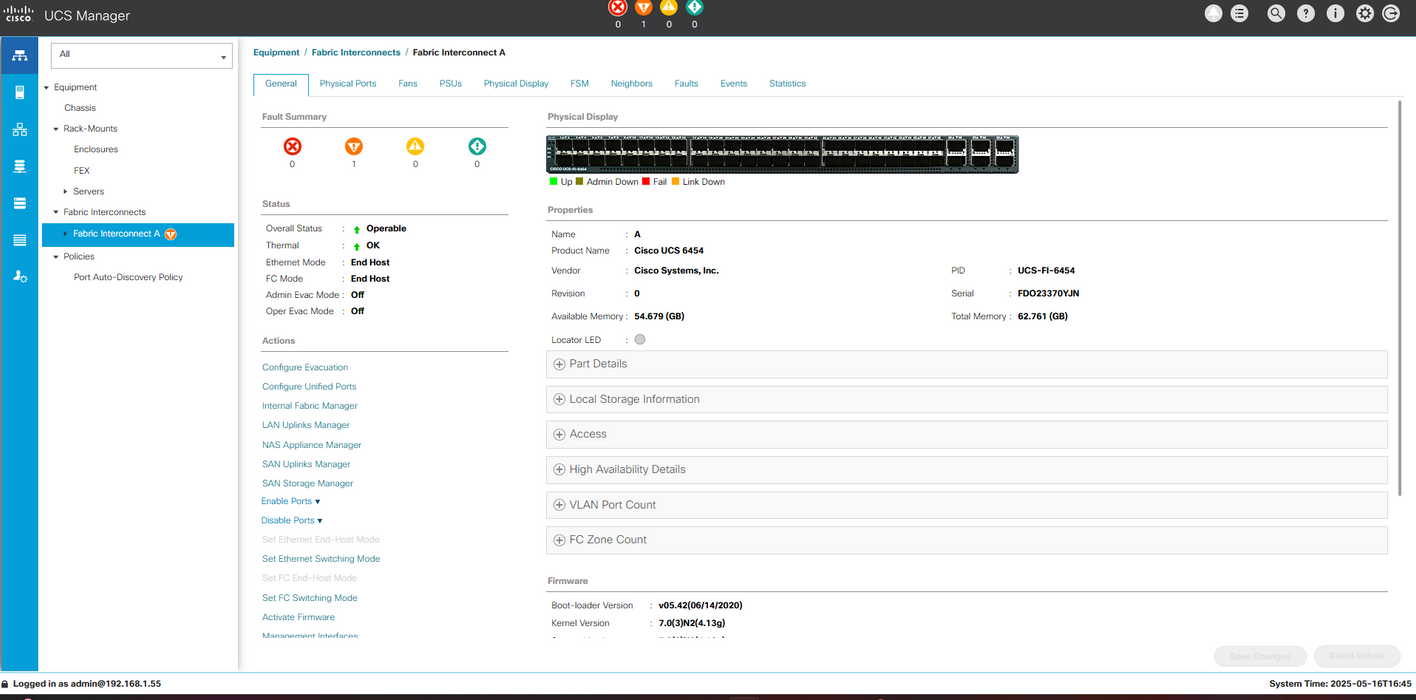
Task: Click the critical faults icon in header
Action: pos(618,8)
